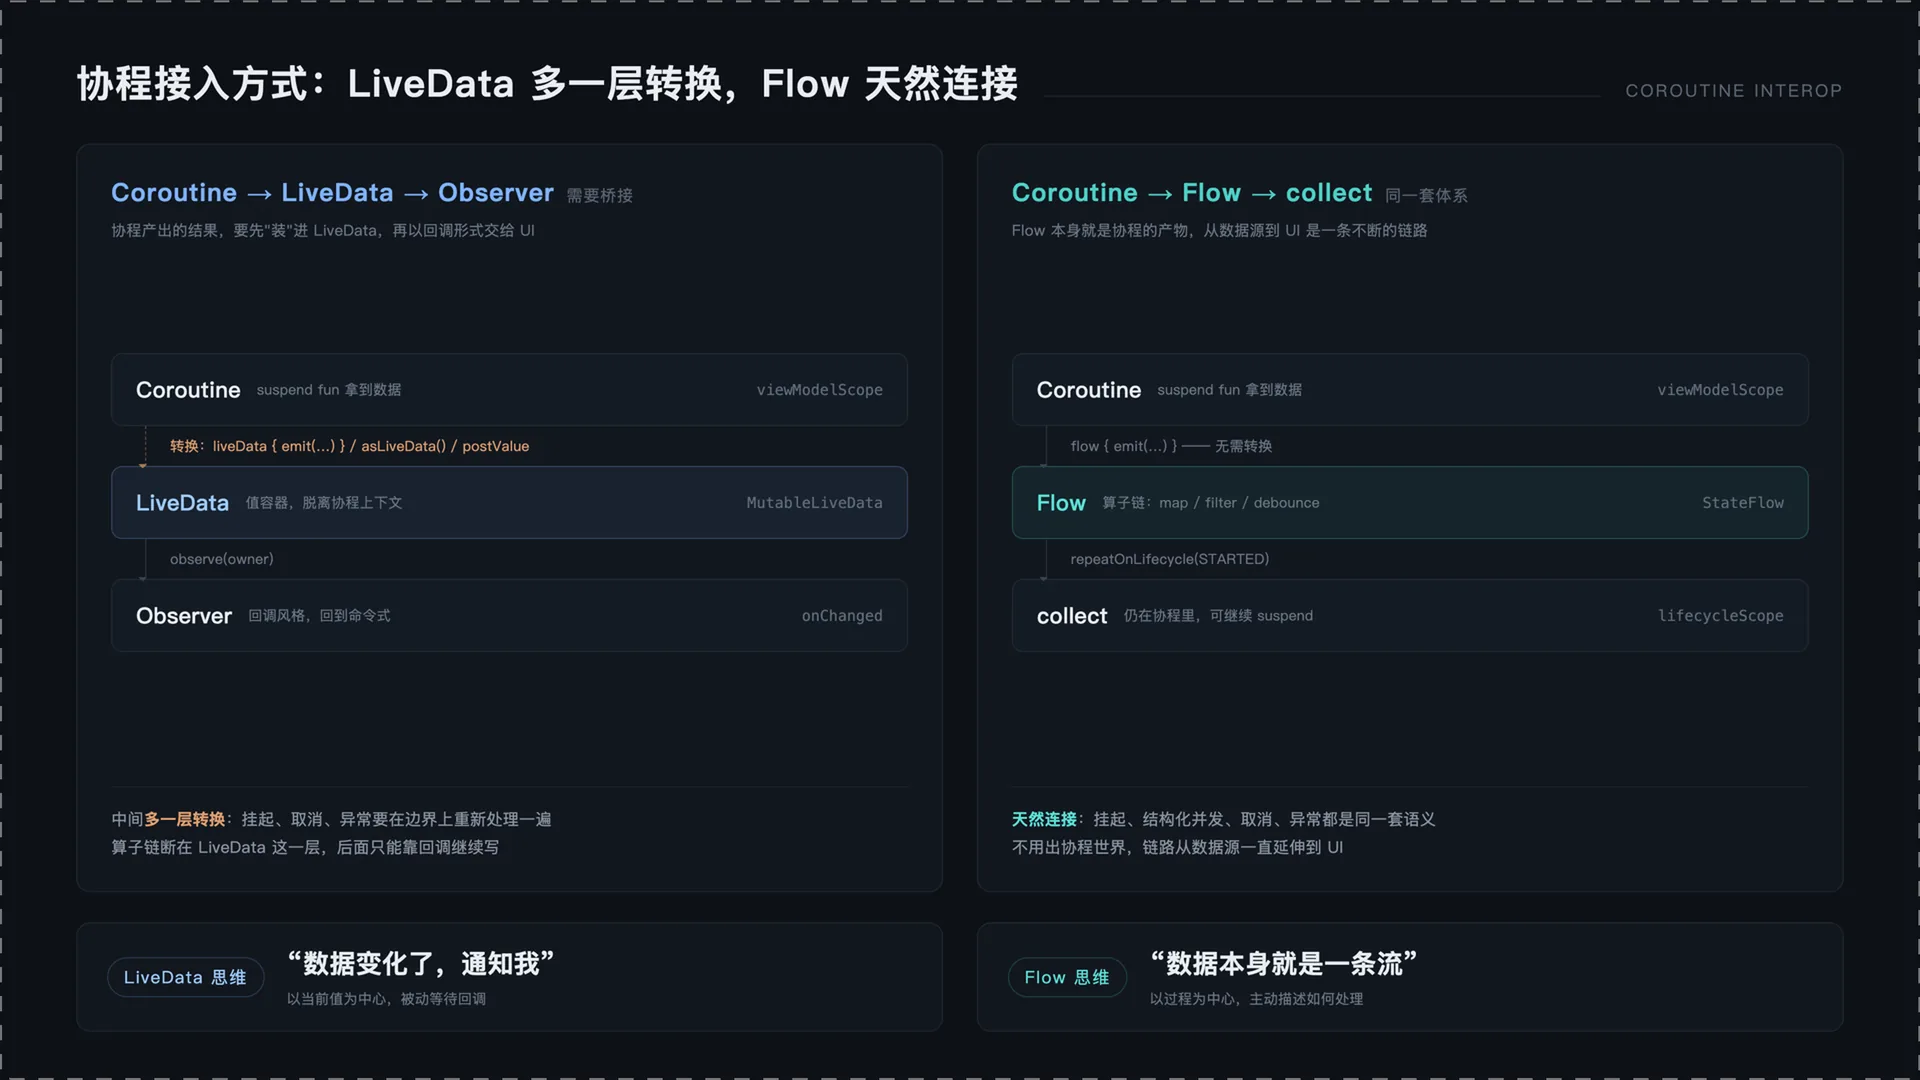Image resolution: width=1920 pixels, height=1080 pixels.
Task: Click the Flow 思维 pill label
Action: coord(1067,977)
